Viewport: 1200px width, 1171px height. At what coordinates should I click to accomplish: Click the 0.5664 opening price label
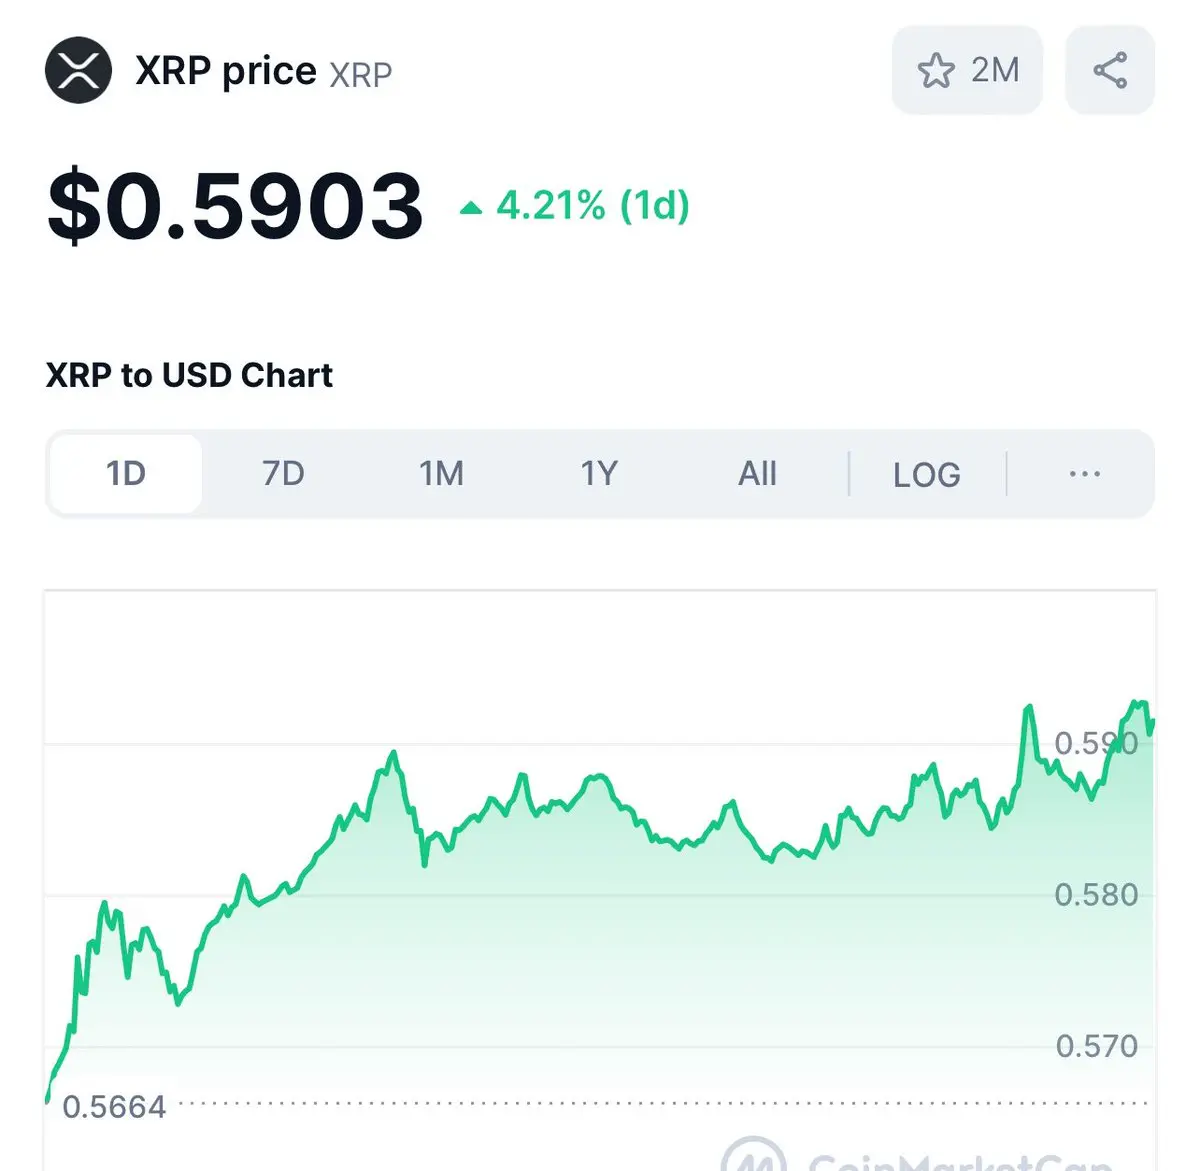pos(114,1107)
